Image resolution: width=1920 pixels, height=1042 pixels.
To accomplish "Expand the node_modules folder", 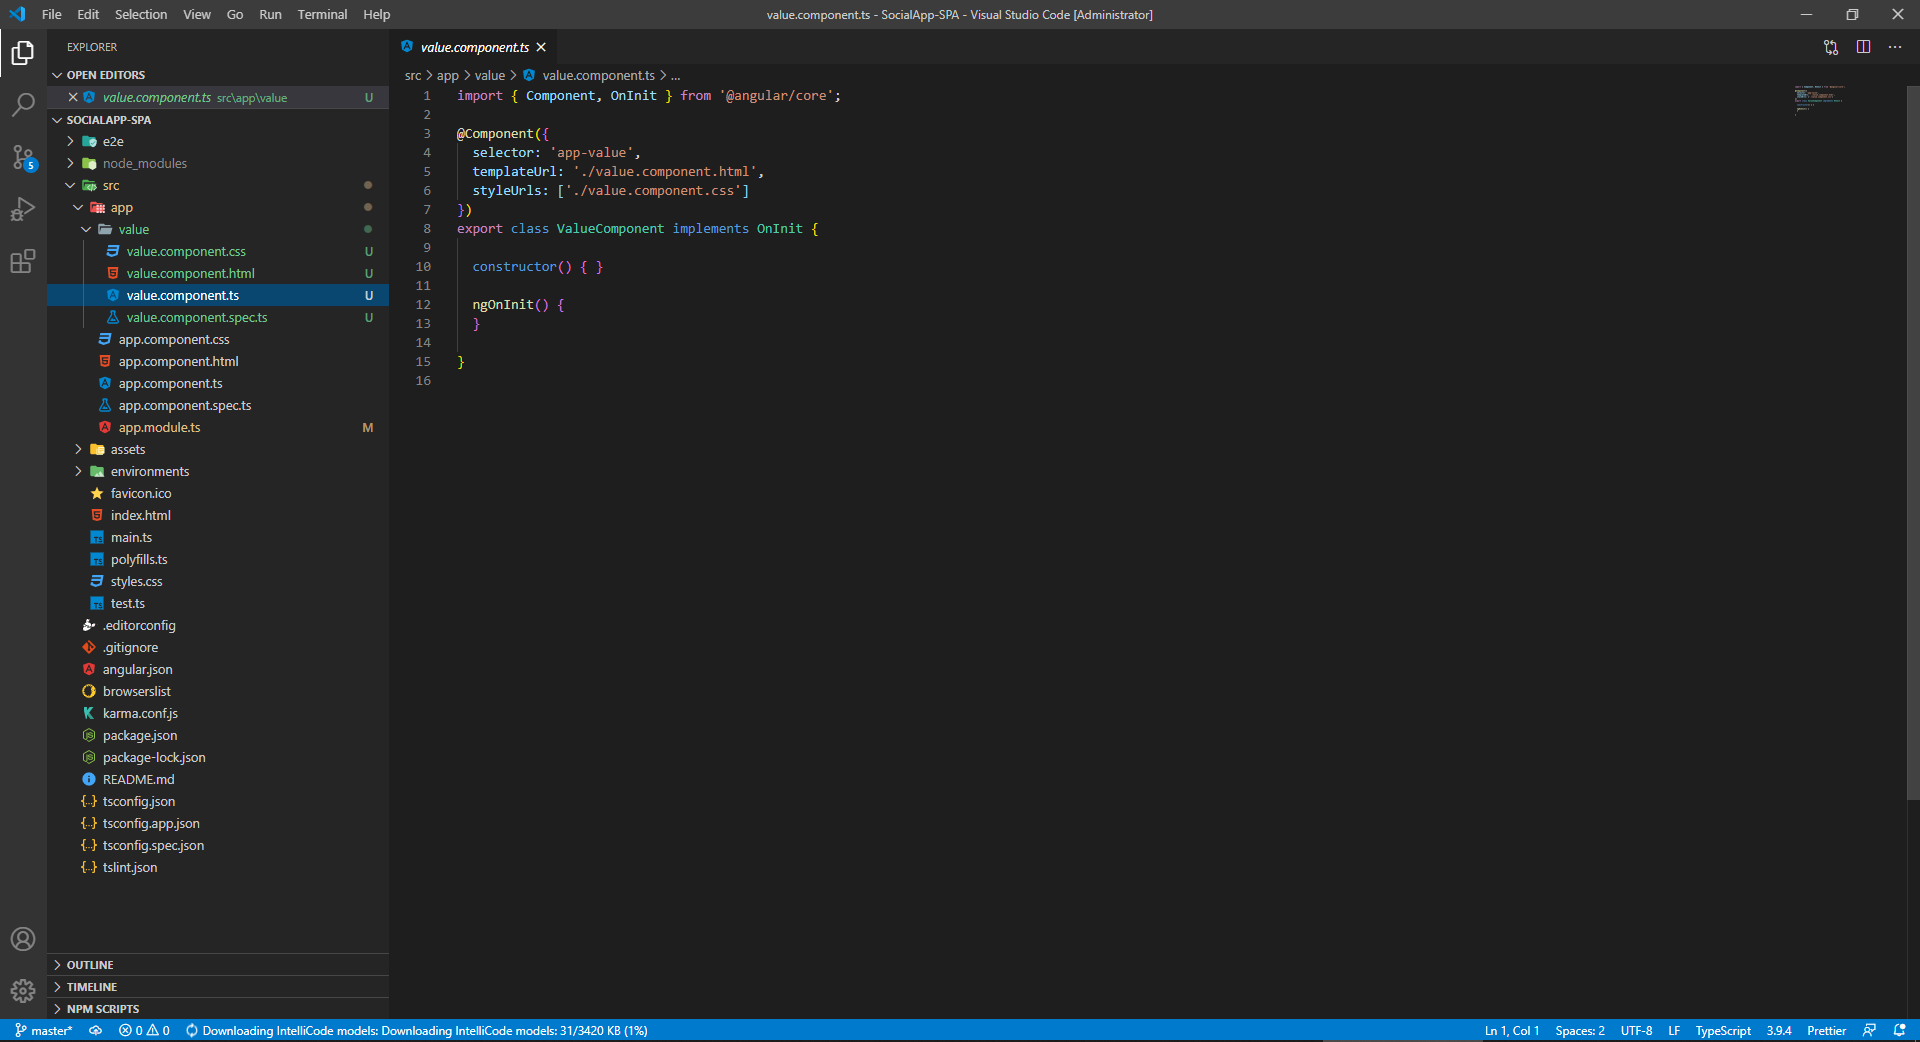I will [218, 164].
